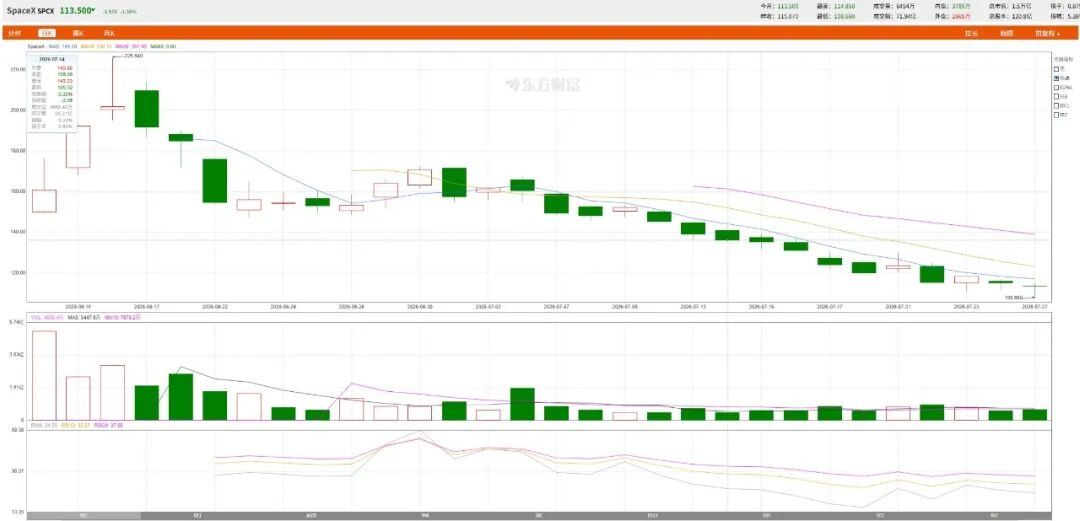The height and width of the screenshot is (521, 1080).
Task: Click the RSI6 value label in RSI panel
Action: [43, 425]
